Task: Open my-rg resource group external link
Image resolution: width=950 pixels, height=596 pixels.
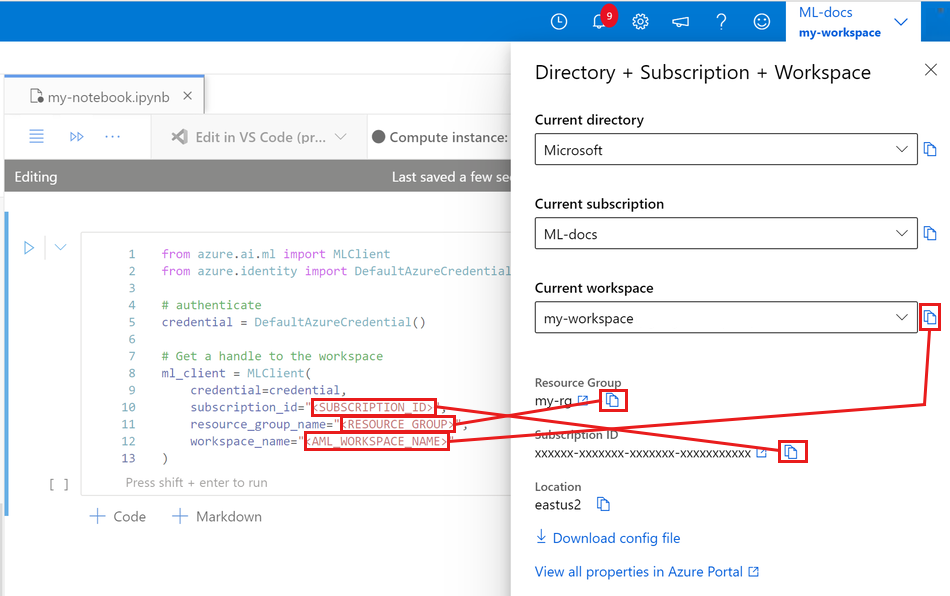Action: tap(583, 400)
